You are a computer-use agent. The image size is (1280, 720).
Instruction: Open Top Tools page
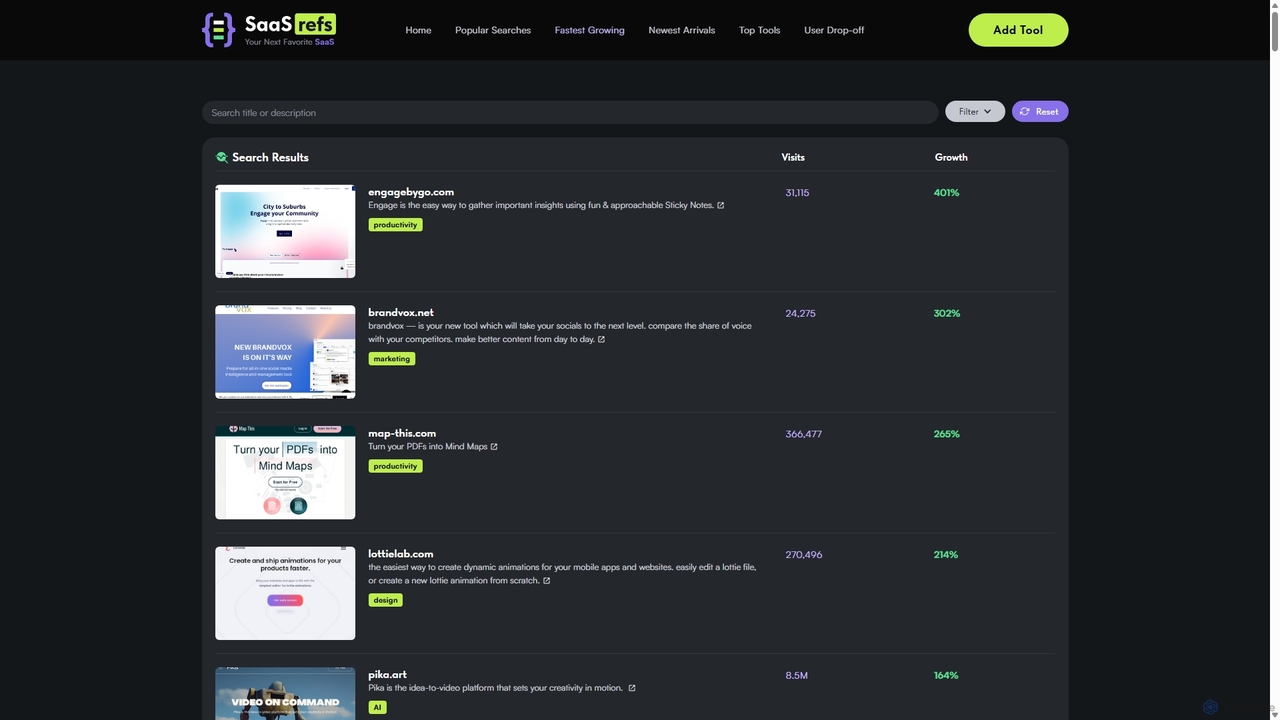760,30
